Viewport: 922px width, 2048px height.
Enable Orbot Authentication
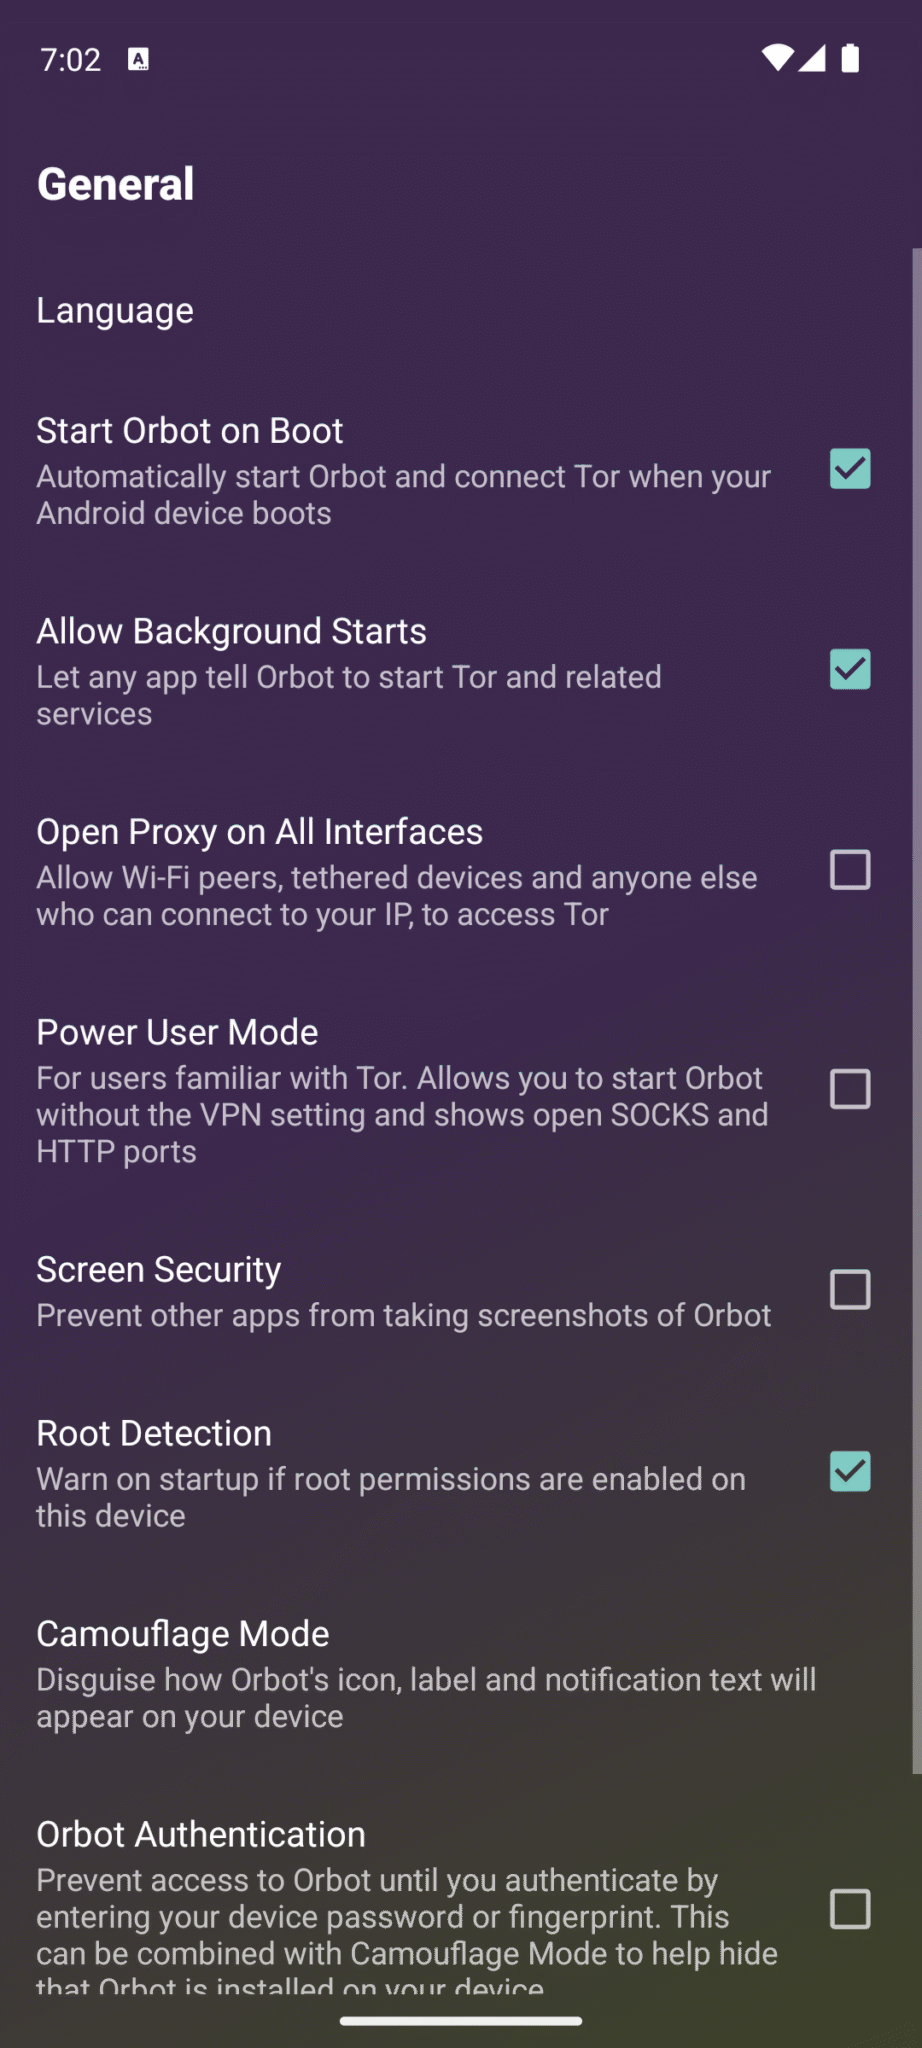pos(849,1910)
